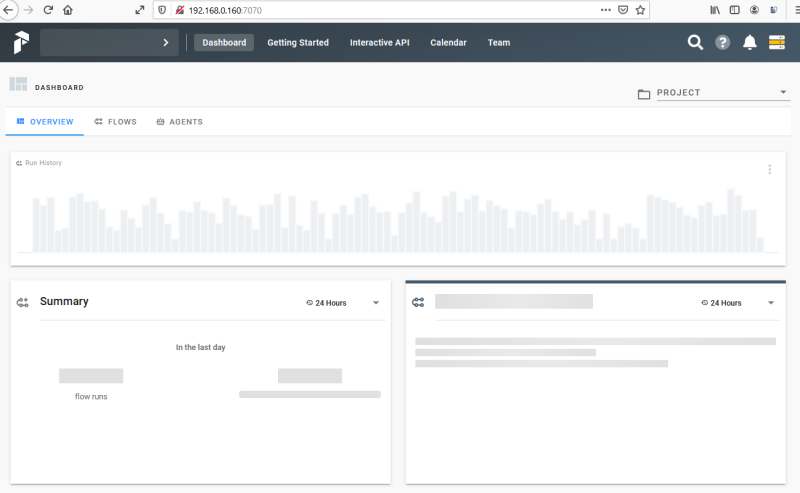This screenshot has width=800, height=493.
Task: Click the insecure connection lock icon
Action: click(180, 10)
